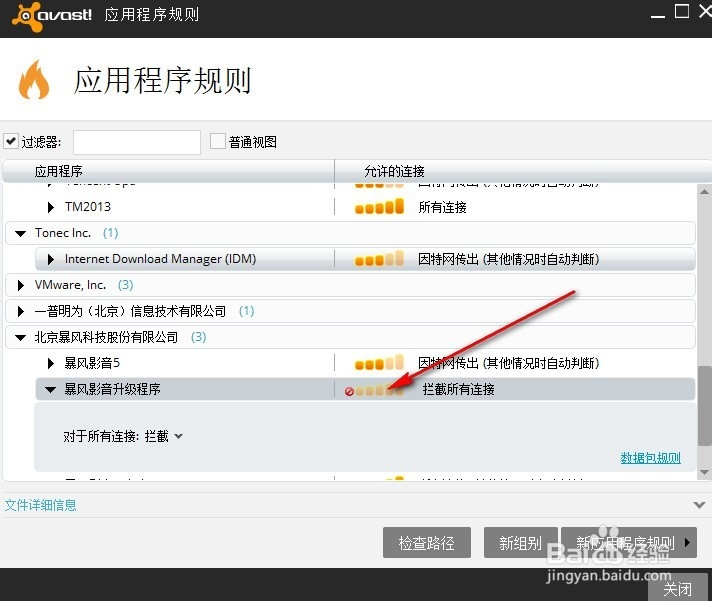Maximize the avast window
The width and height of the screenshot is (712, 601).
click(x=682, y=11)
